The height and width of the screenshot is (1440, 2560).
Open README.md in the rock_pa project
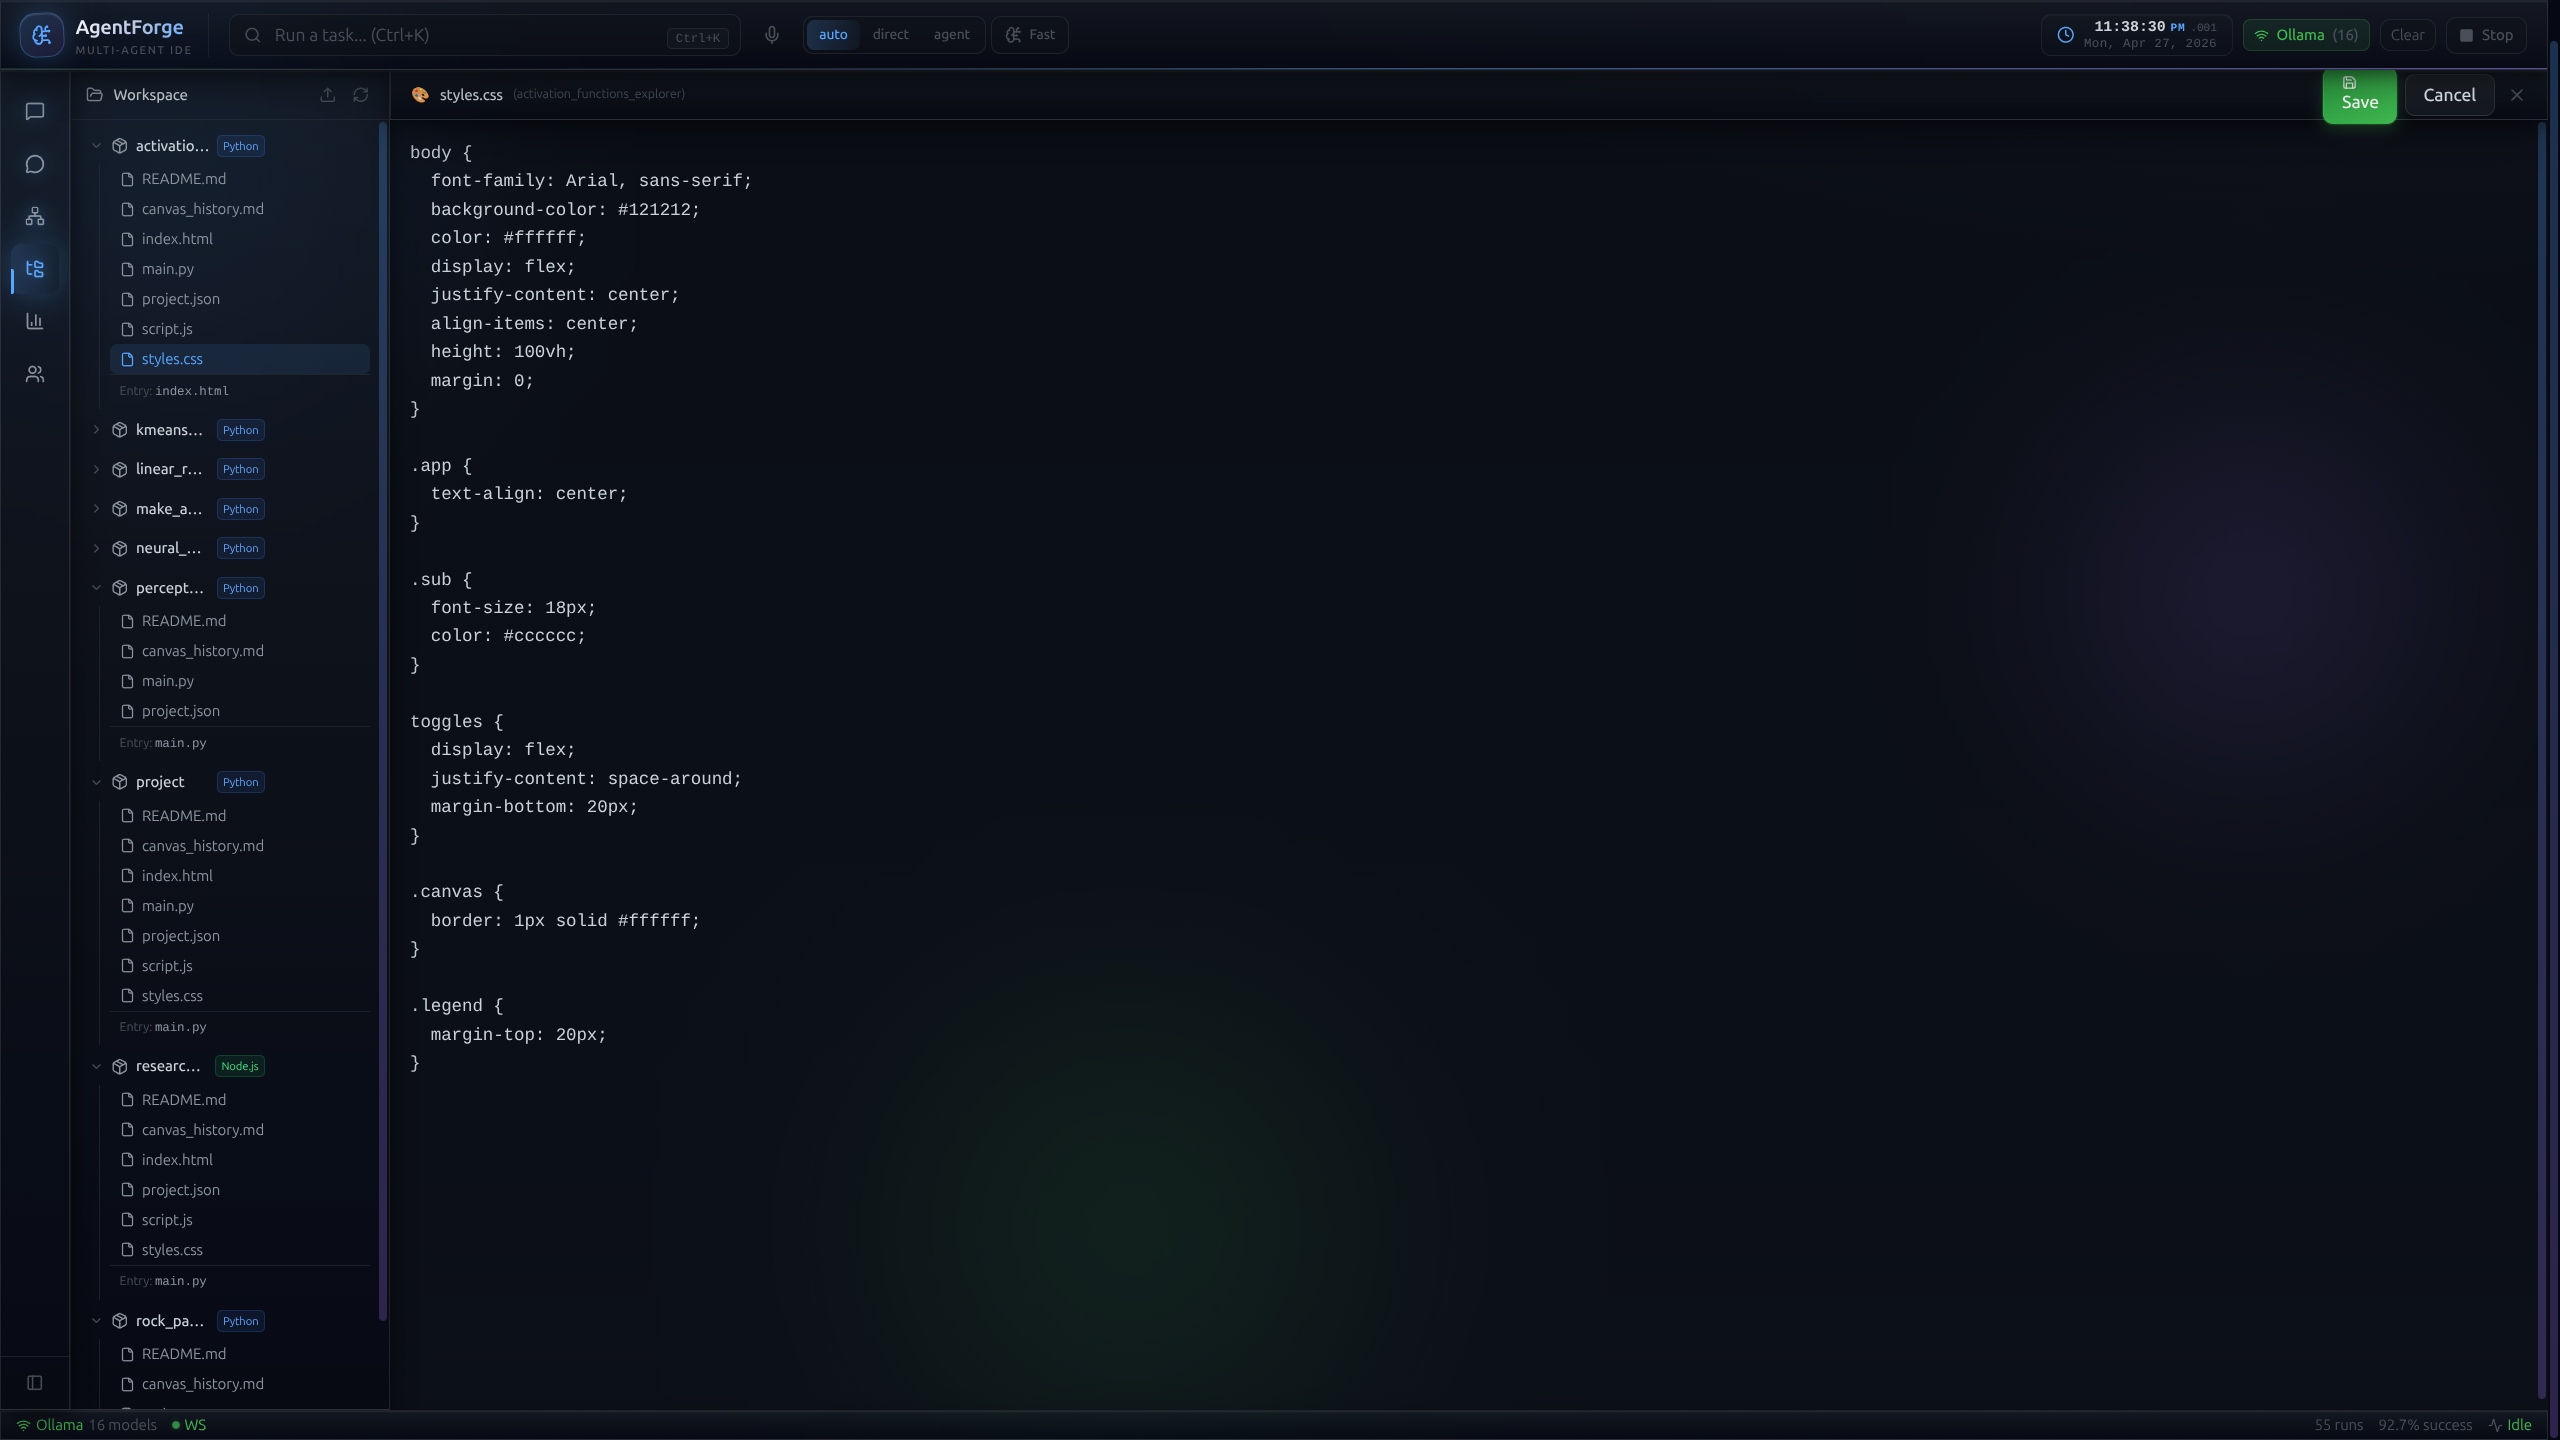(x=240, y=1354)
